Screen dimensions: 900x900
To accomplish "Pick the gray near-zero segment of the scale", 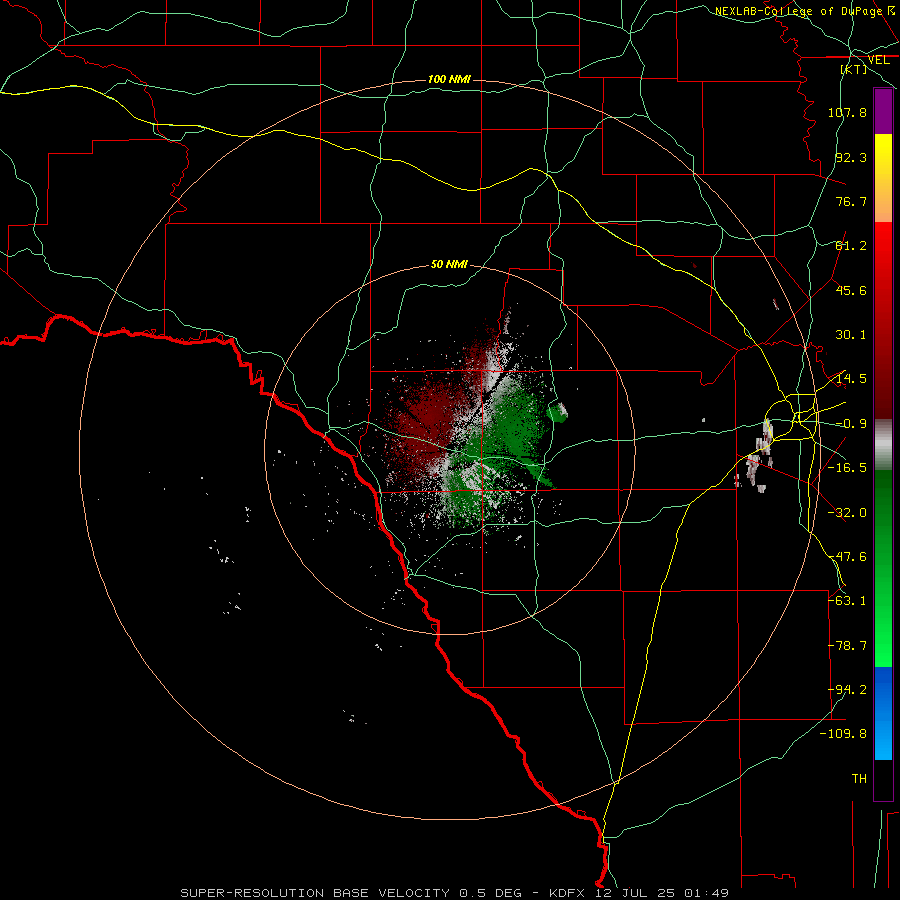I will point(883,445).
